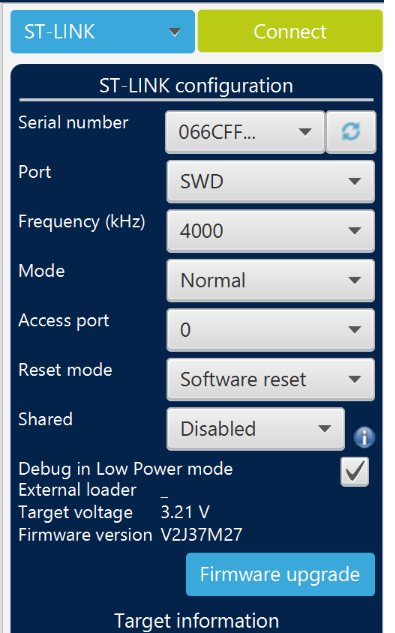Click the Reset mode label
The width and height of the screenshot is (395, 633).
pyautogui.click(x=65, y=370)
